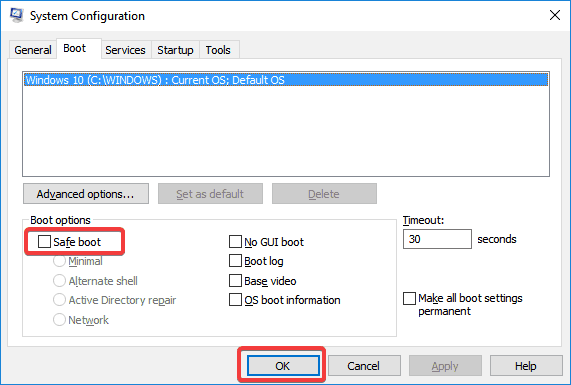Go to the Startup tab
This screenshot has height=385, width=571.
(175, 50)
